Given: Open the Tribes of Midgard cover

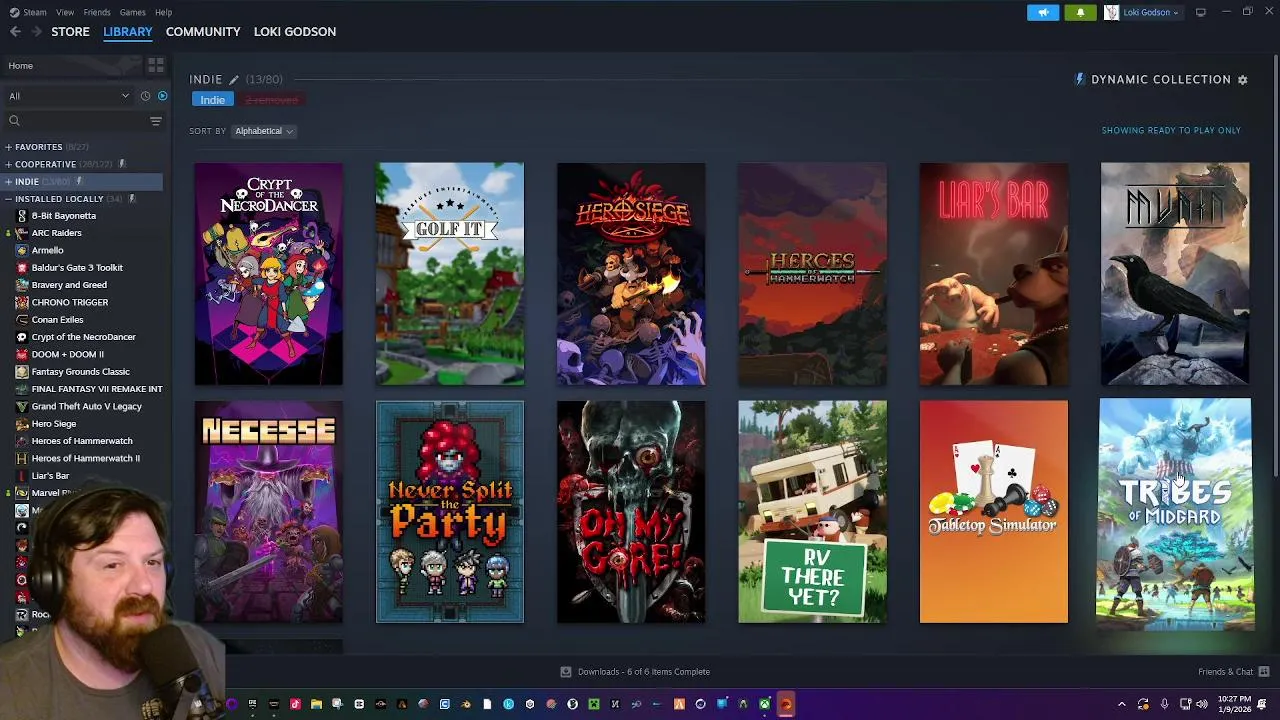Looking at the screenshot, I should 1175,514.
